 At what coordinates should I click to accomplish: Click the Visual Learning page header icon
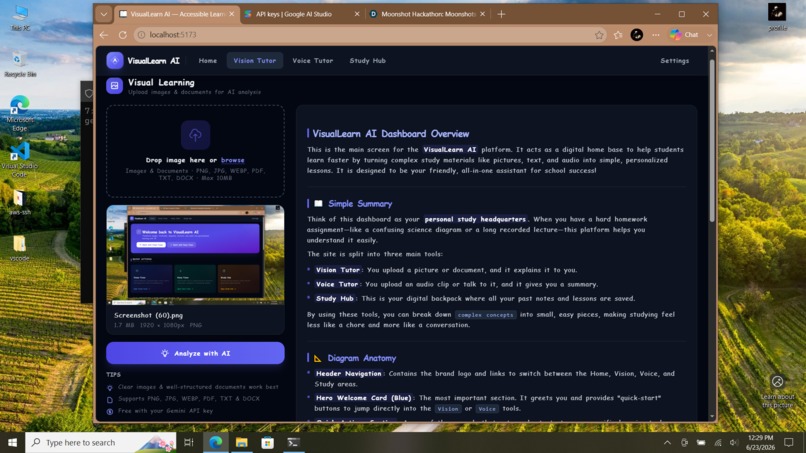coord(114,86)
